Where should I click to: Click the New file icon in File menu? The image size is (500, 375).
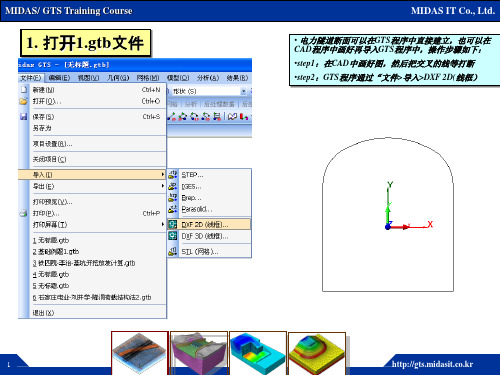(x=24, y=90)
